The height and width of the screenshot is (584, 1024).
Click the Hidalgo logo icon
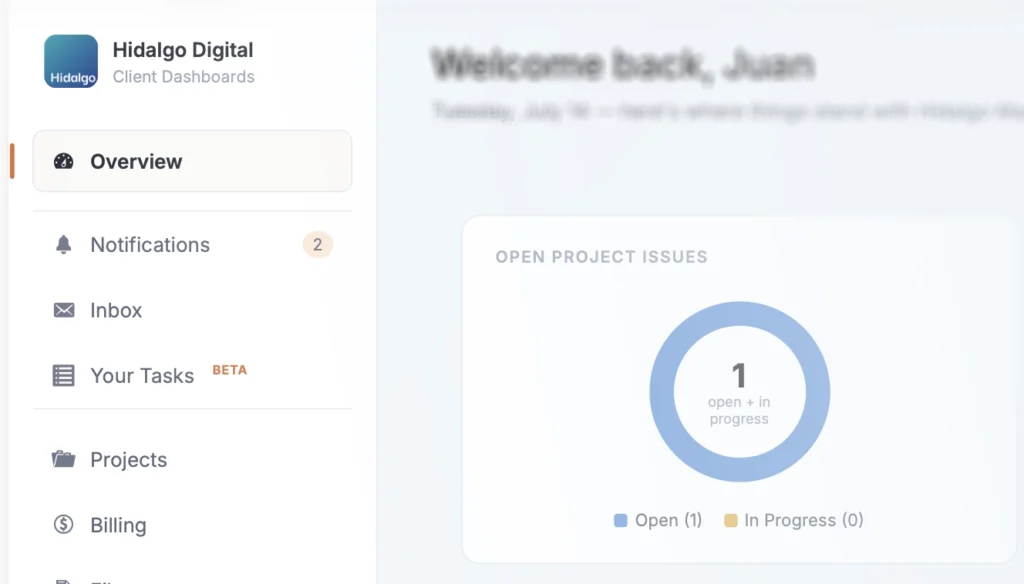(x=71, y=61)
